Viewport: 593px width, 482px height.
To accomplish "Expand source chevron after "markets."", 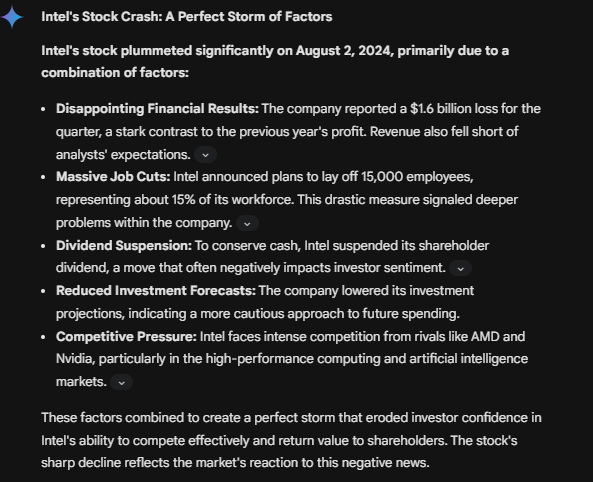I will pos(121,382).
